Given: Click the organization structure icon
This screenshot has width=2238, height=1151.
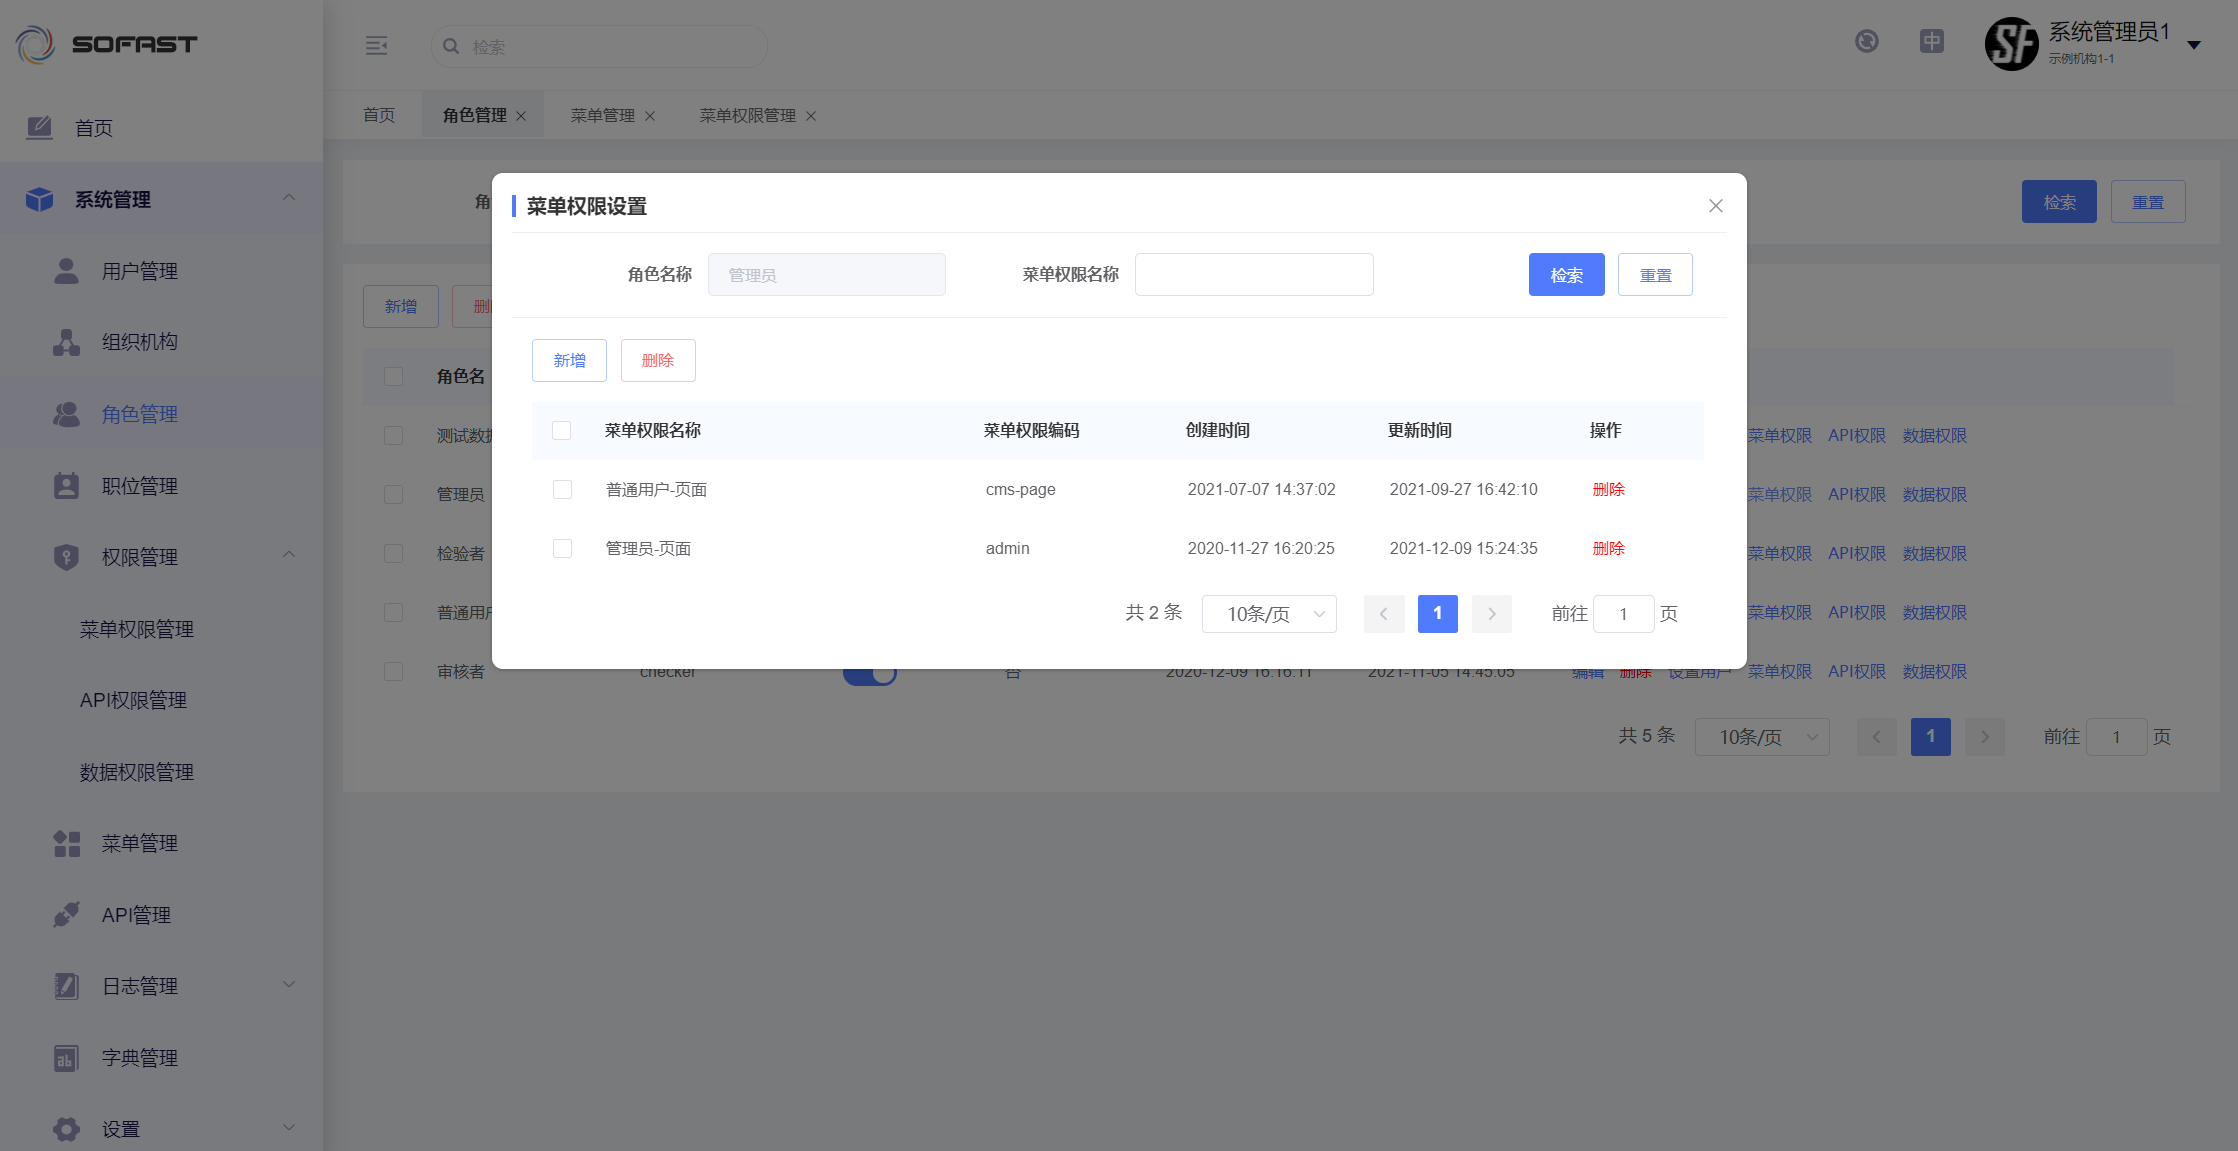Looking at the screenshot, I should [x=66, y=342].
